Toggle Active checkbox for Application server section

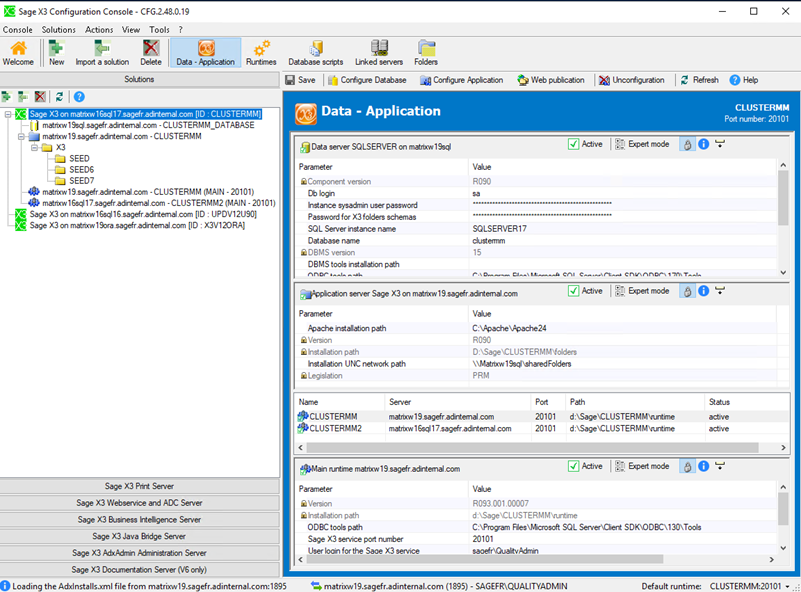[574, 291]
